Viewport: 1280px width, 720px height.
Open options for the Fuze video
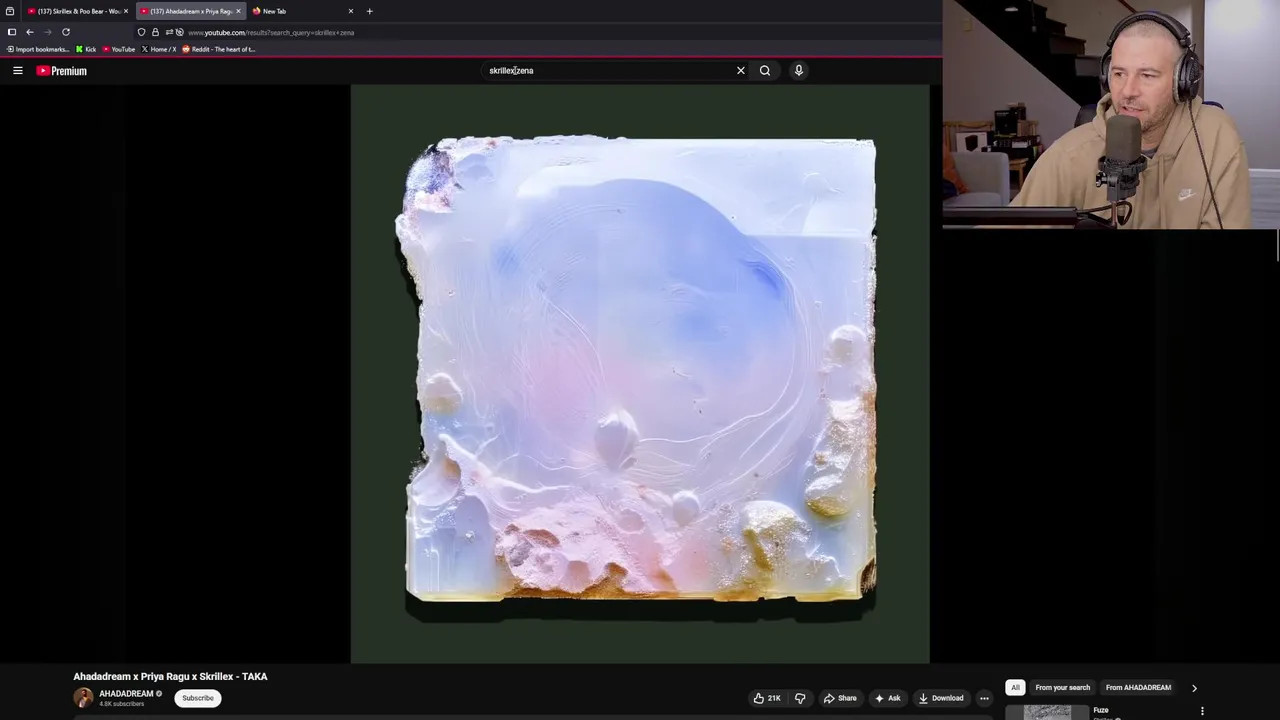1202,712
